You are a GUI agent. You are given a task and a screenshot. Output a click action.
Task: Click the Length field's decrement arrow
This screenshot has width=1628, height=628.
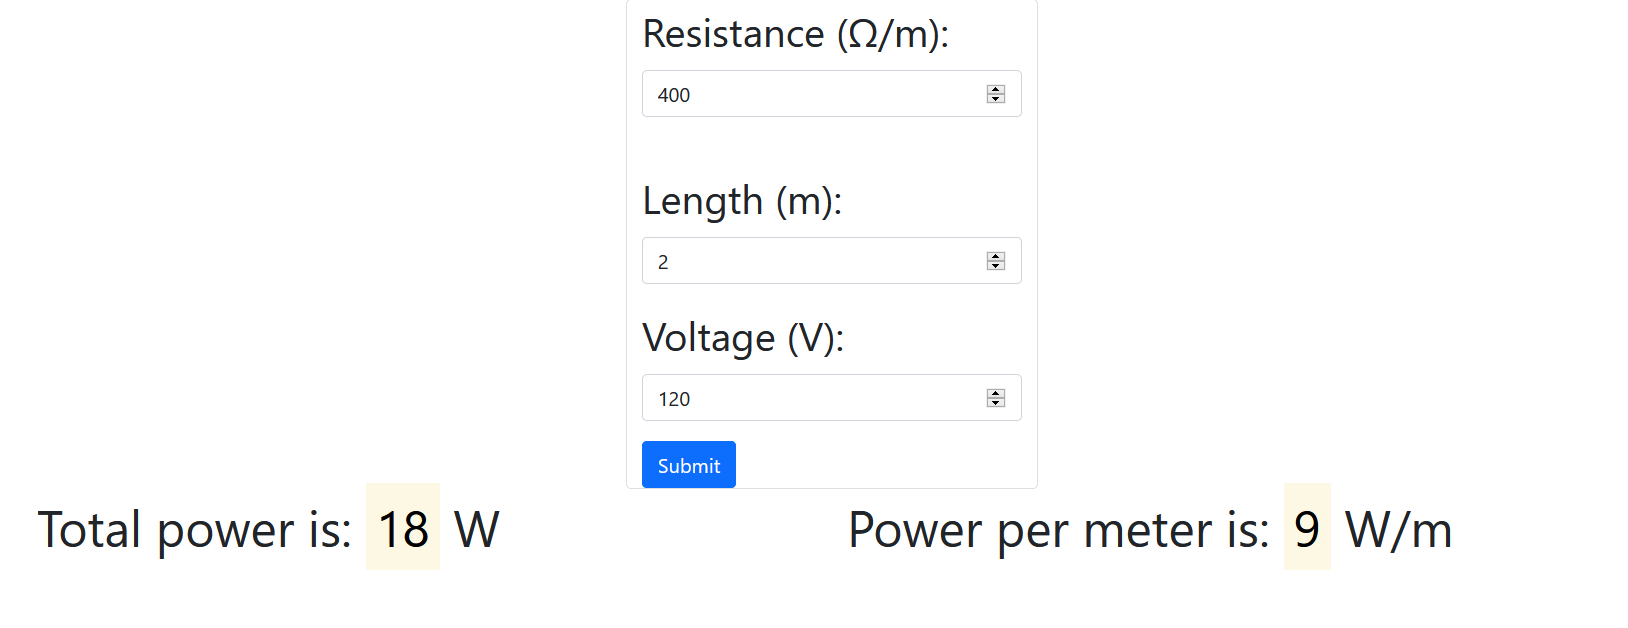(995, 266)
